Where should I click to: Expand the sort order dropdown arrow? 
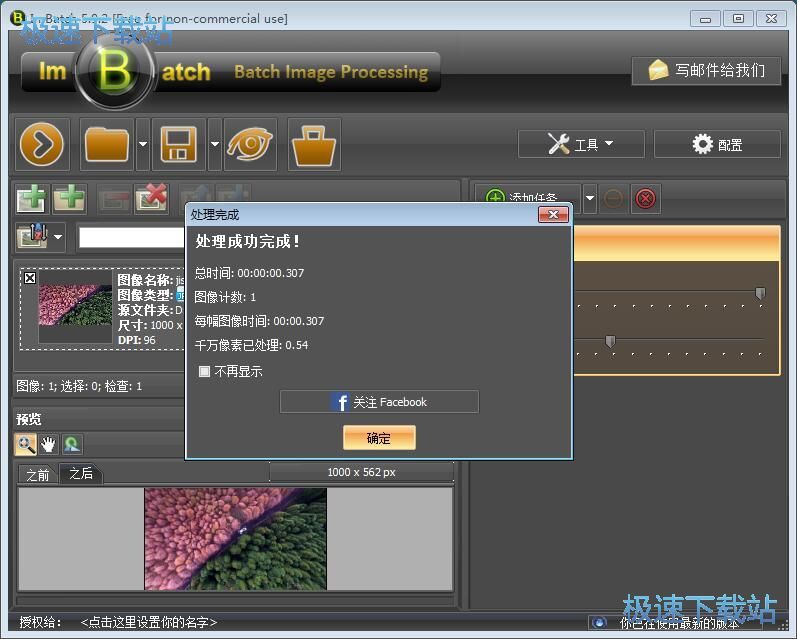pos(58,236)
